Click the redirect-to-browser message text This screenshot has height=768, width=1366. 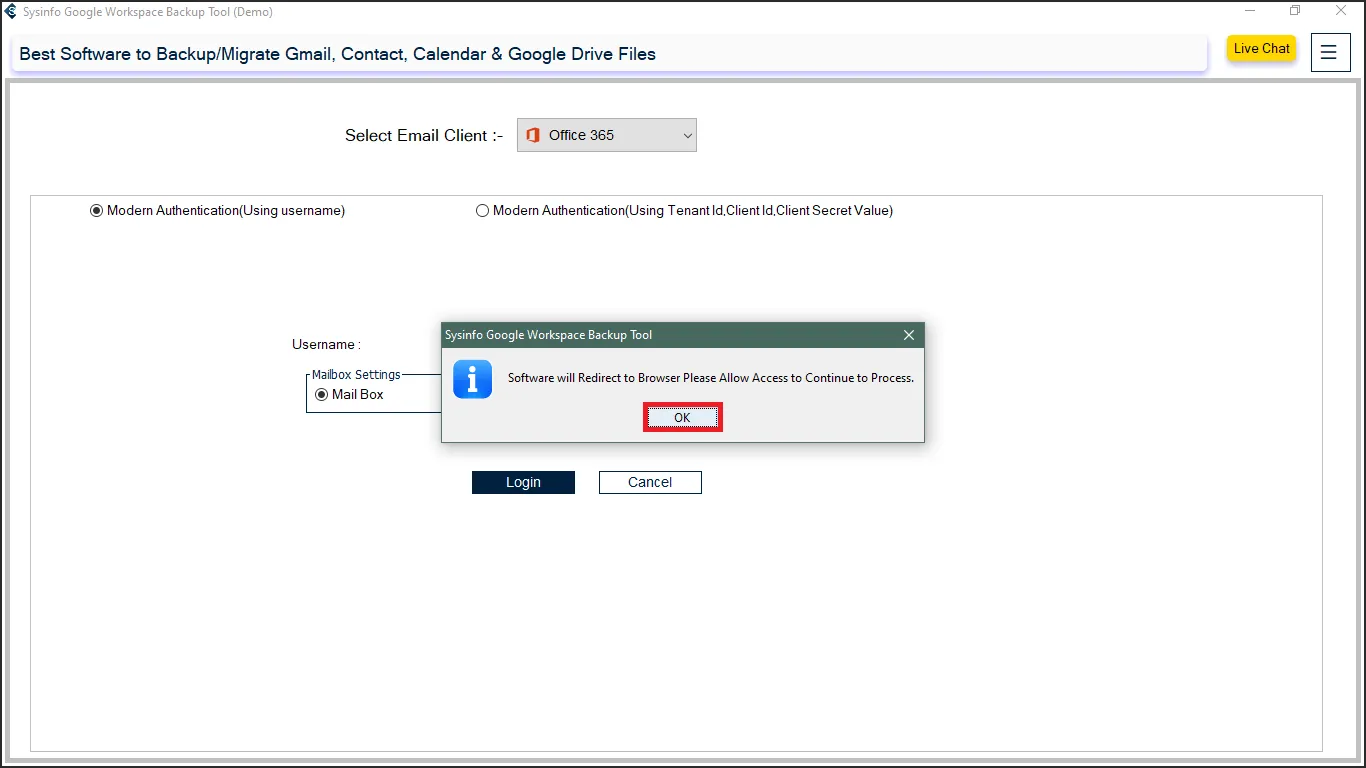(711, 378)
